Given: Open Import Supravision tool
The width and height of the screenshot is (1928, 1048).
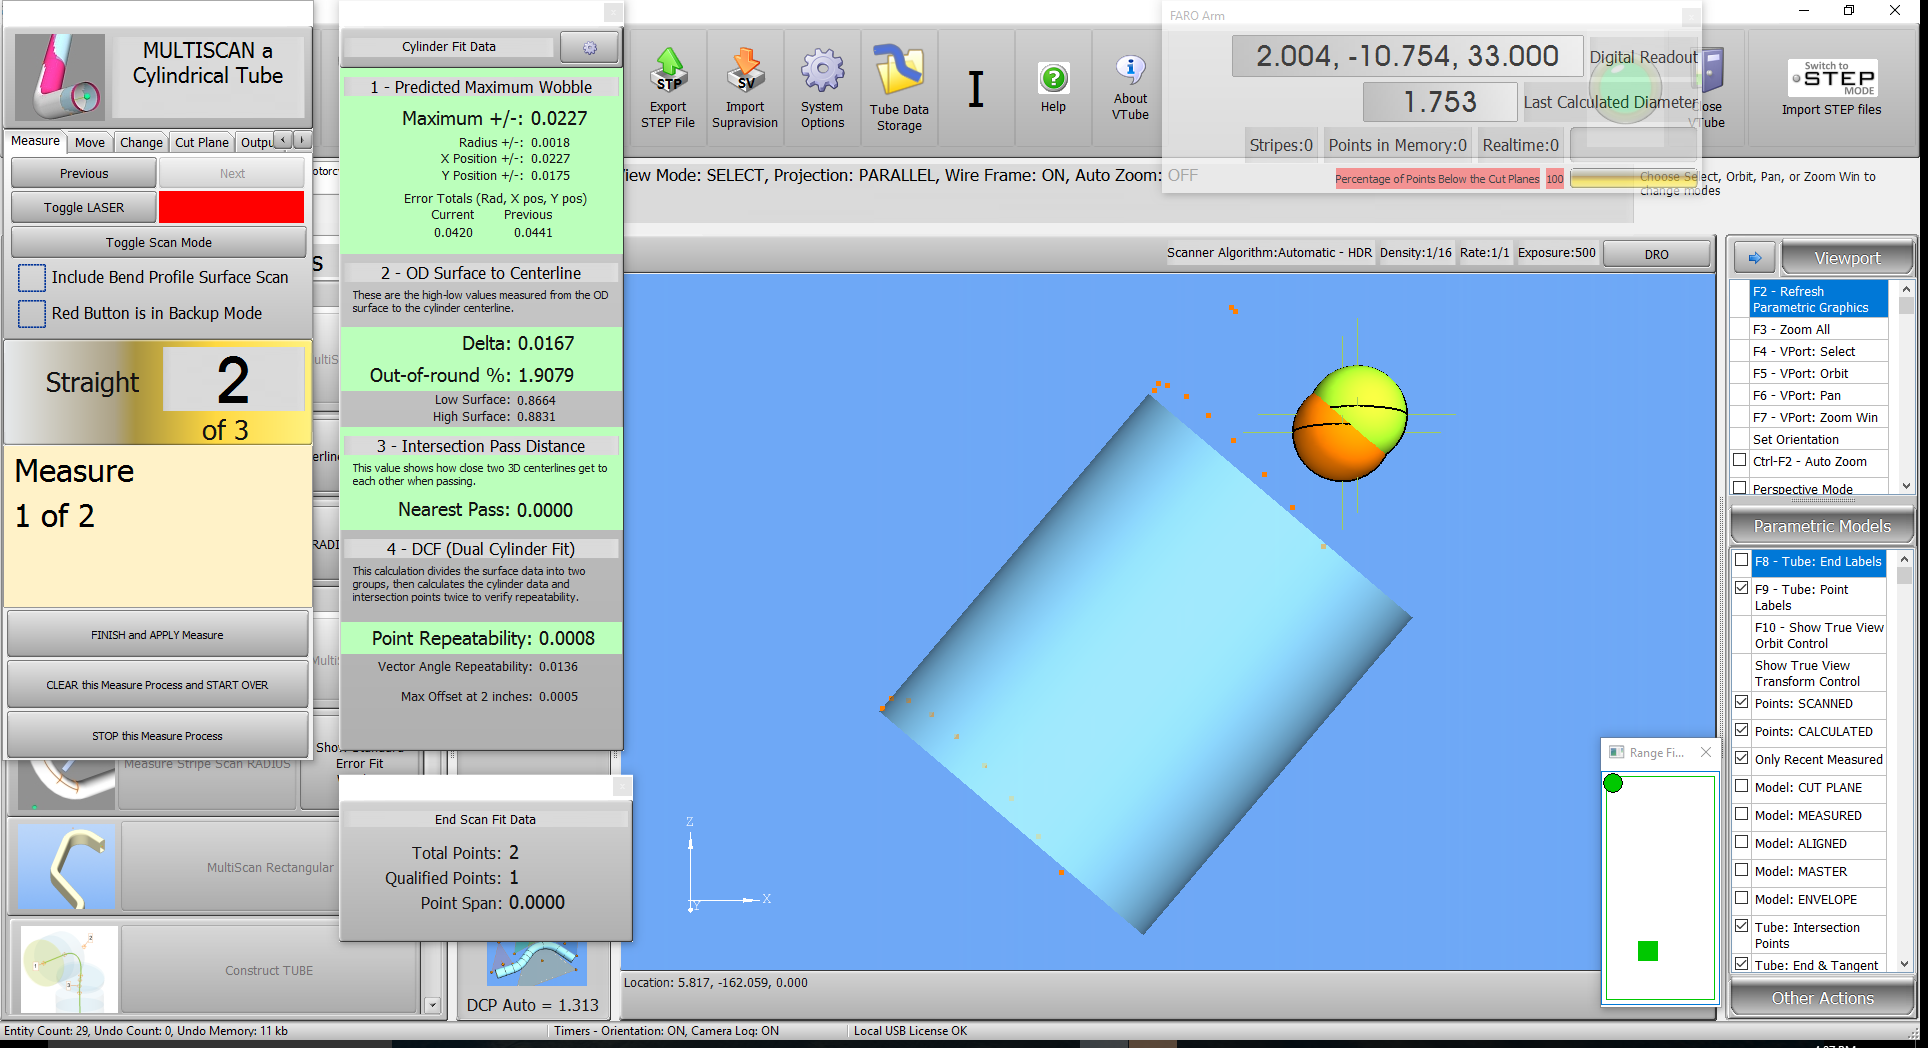Looking at the screenshot, I should (x=744, y=88).
